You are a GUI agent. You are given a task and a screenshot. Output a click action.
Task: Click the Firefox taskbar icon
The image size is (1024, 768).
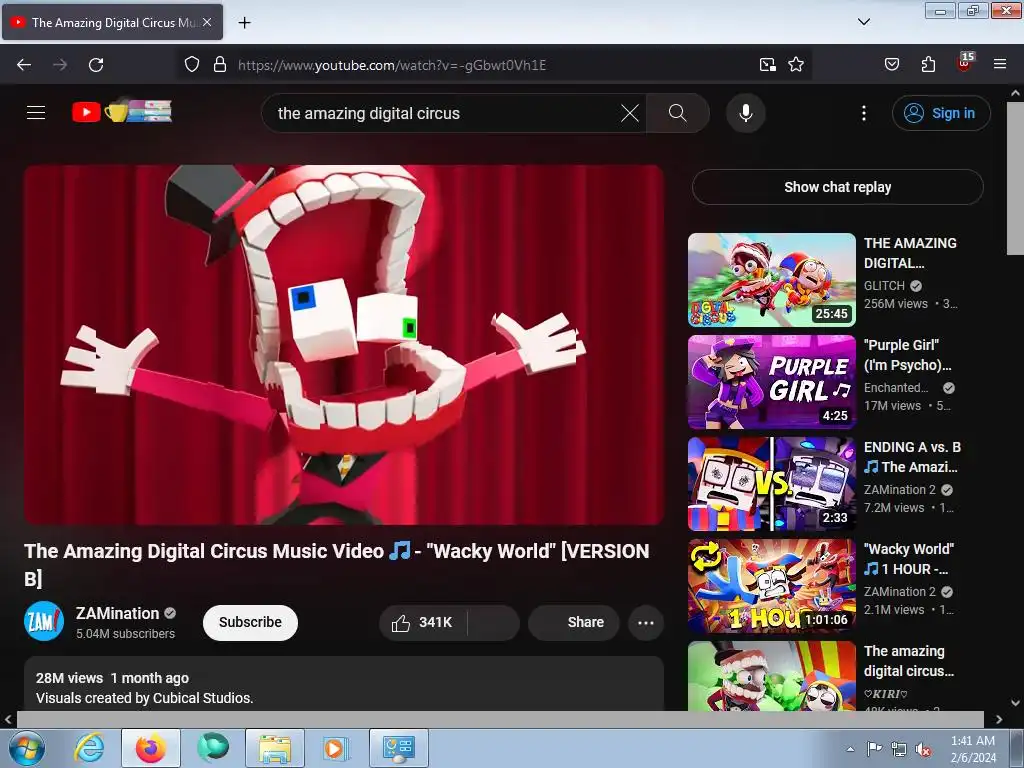pyautogui.click(x=151, y=748)
